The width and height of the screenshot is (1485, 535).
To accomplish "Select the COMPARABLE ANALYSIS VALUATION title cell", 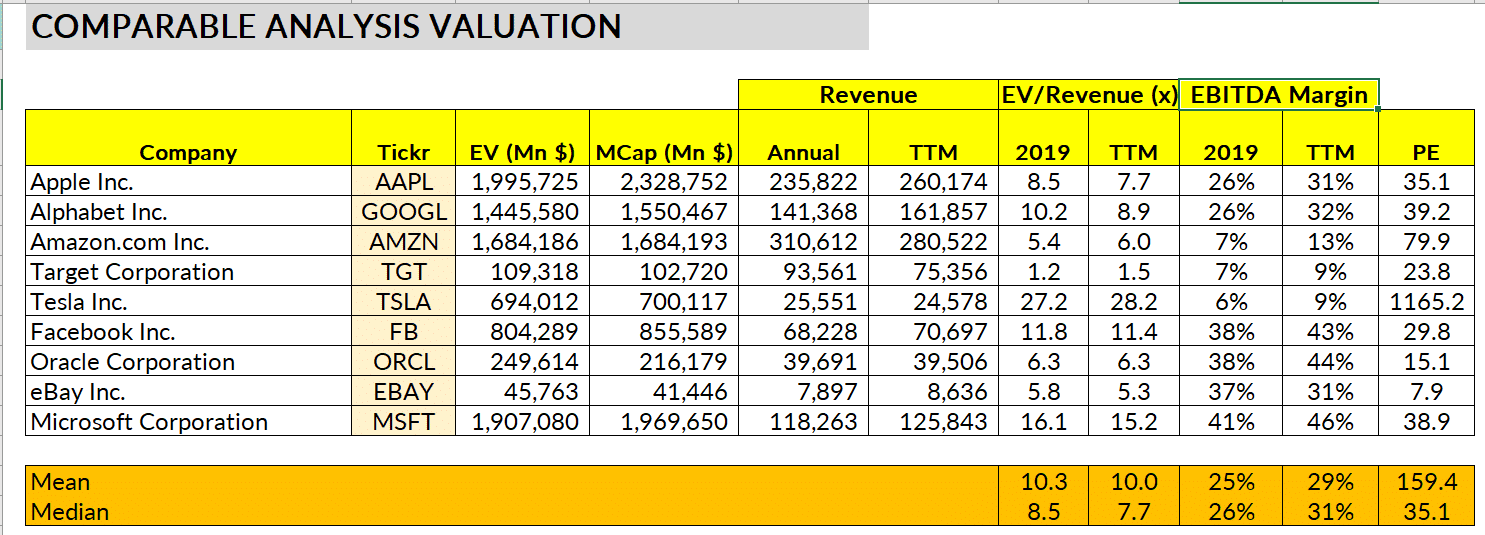I will 326,26.
